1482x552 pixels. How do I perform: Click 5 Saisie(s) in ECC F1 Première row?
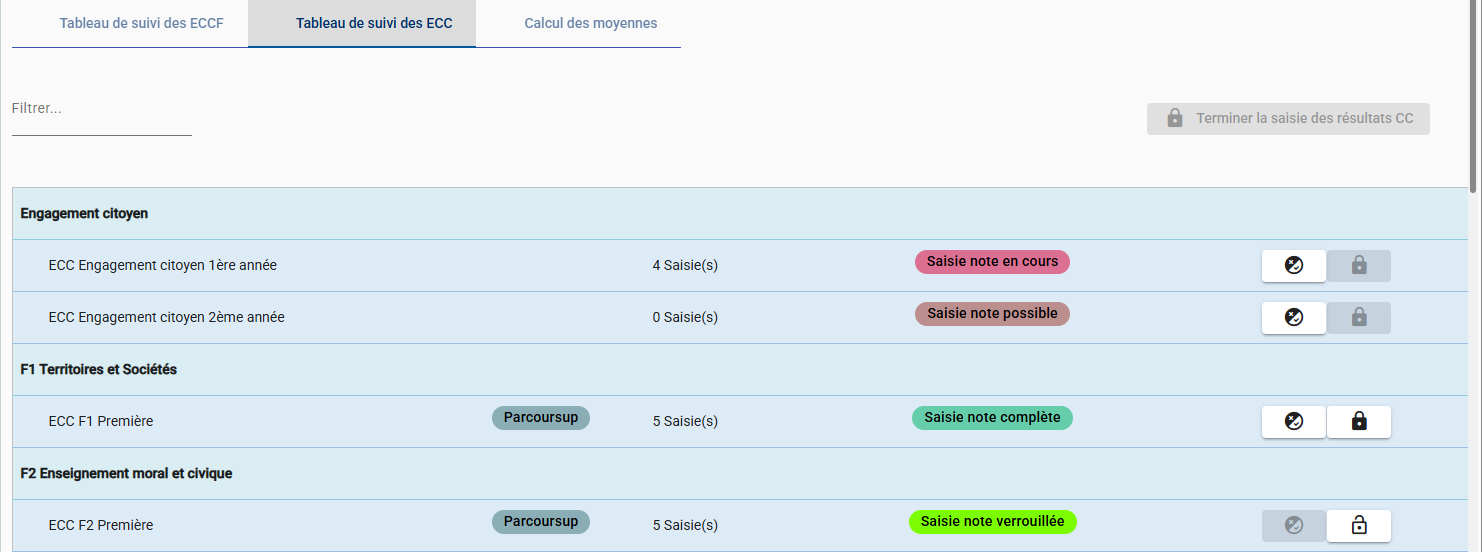click(x=685, y=422)
